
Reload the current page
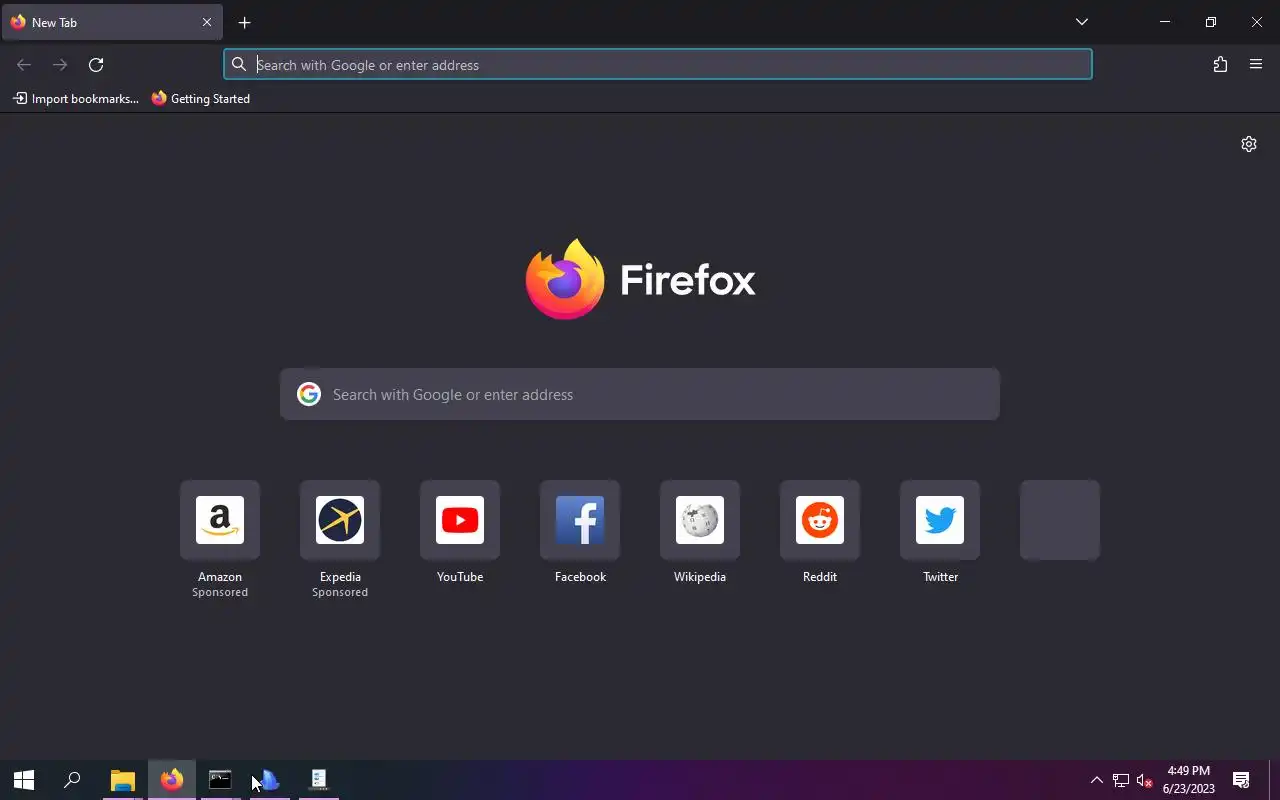(x=96, y=65)
